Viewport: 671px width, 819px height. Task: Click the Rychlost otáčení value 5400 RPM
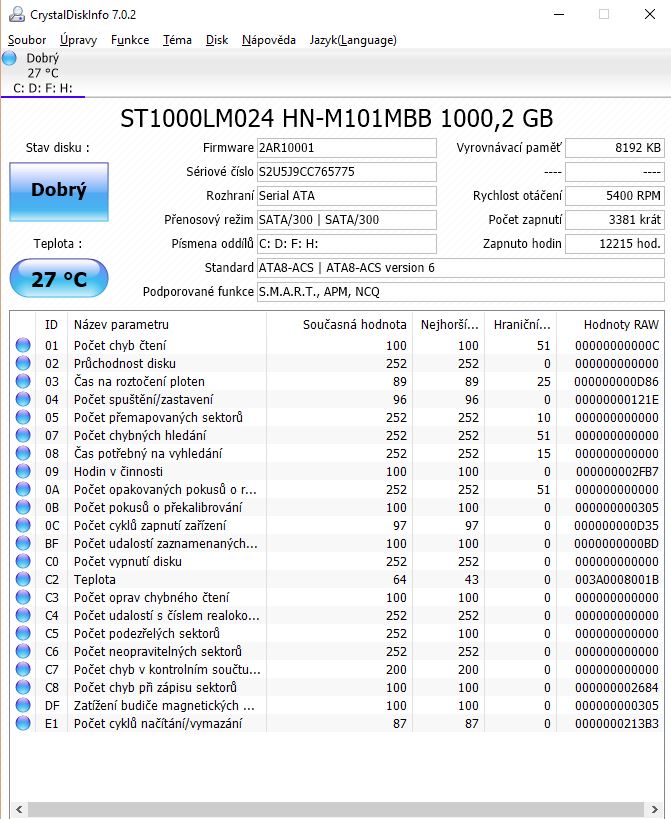point(615,196)
